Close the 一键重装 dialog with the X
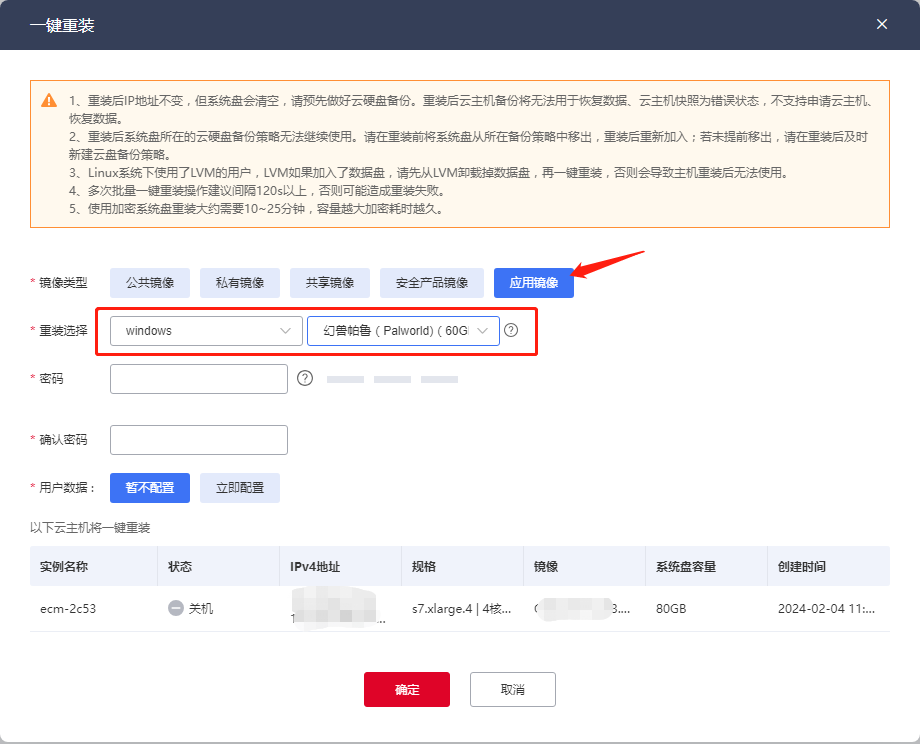920x744 pixels. tap(881, 24)
